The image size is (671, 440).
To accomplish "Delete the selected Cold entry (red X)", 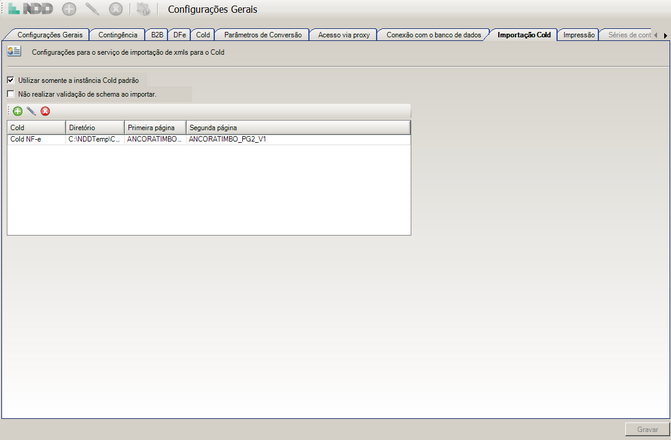I will point(45,111).
